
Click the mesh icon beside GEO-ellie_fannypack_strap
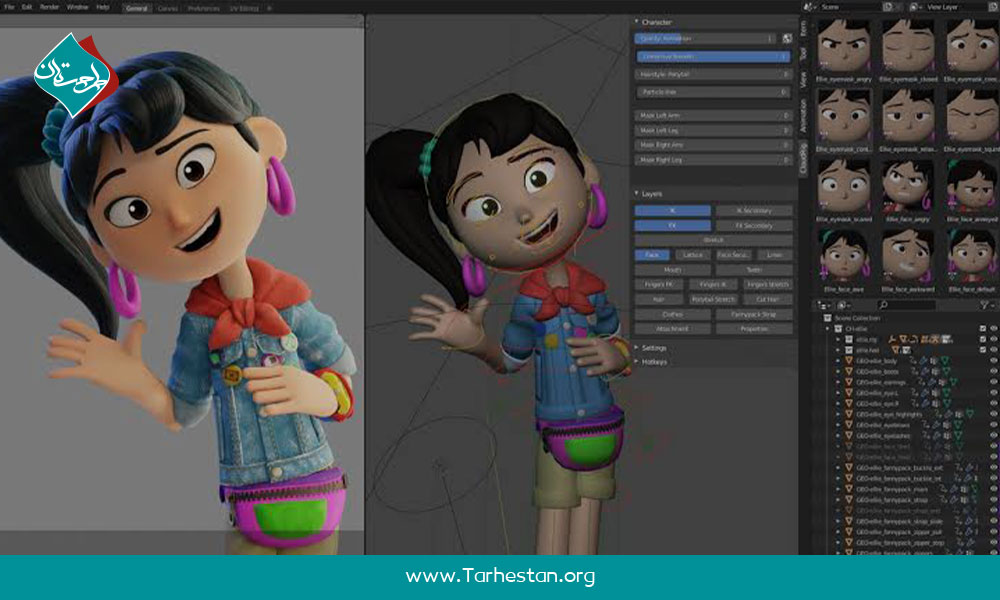(849, 500)
